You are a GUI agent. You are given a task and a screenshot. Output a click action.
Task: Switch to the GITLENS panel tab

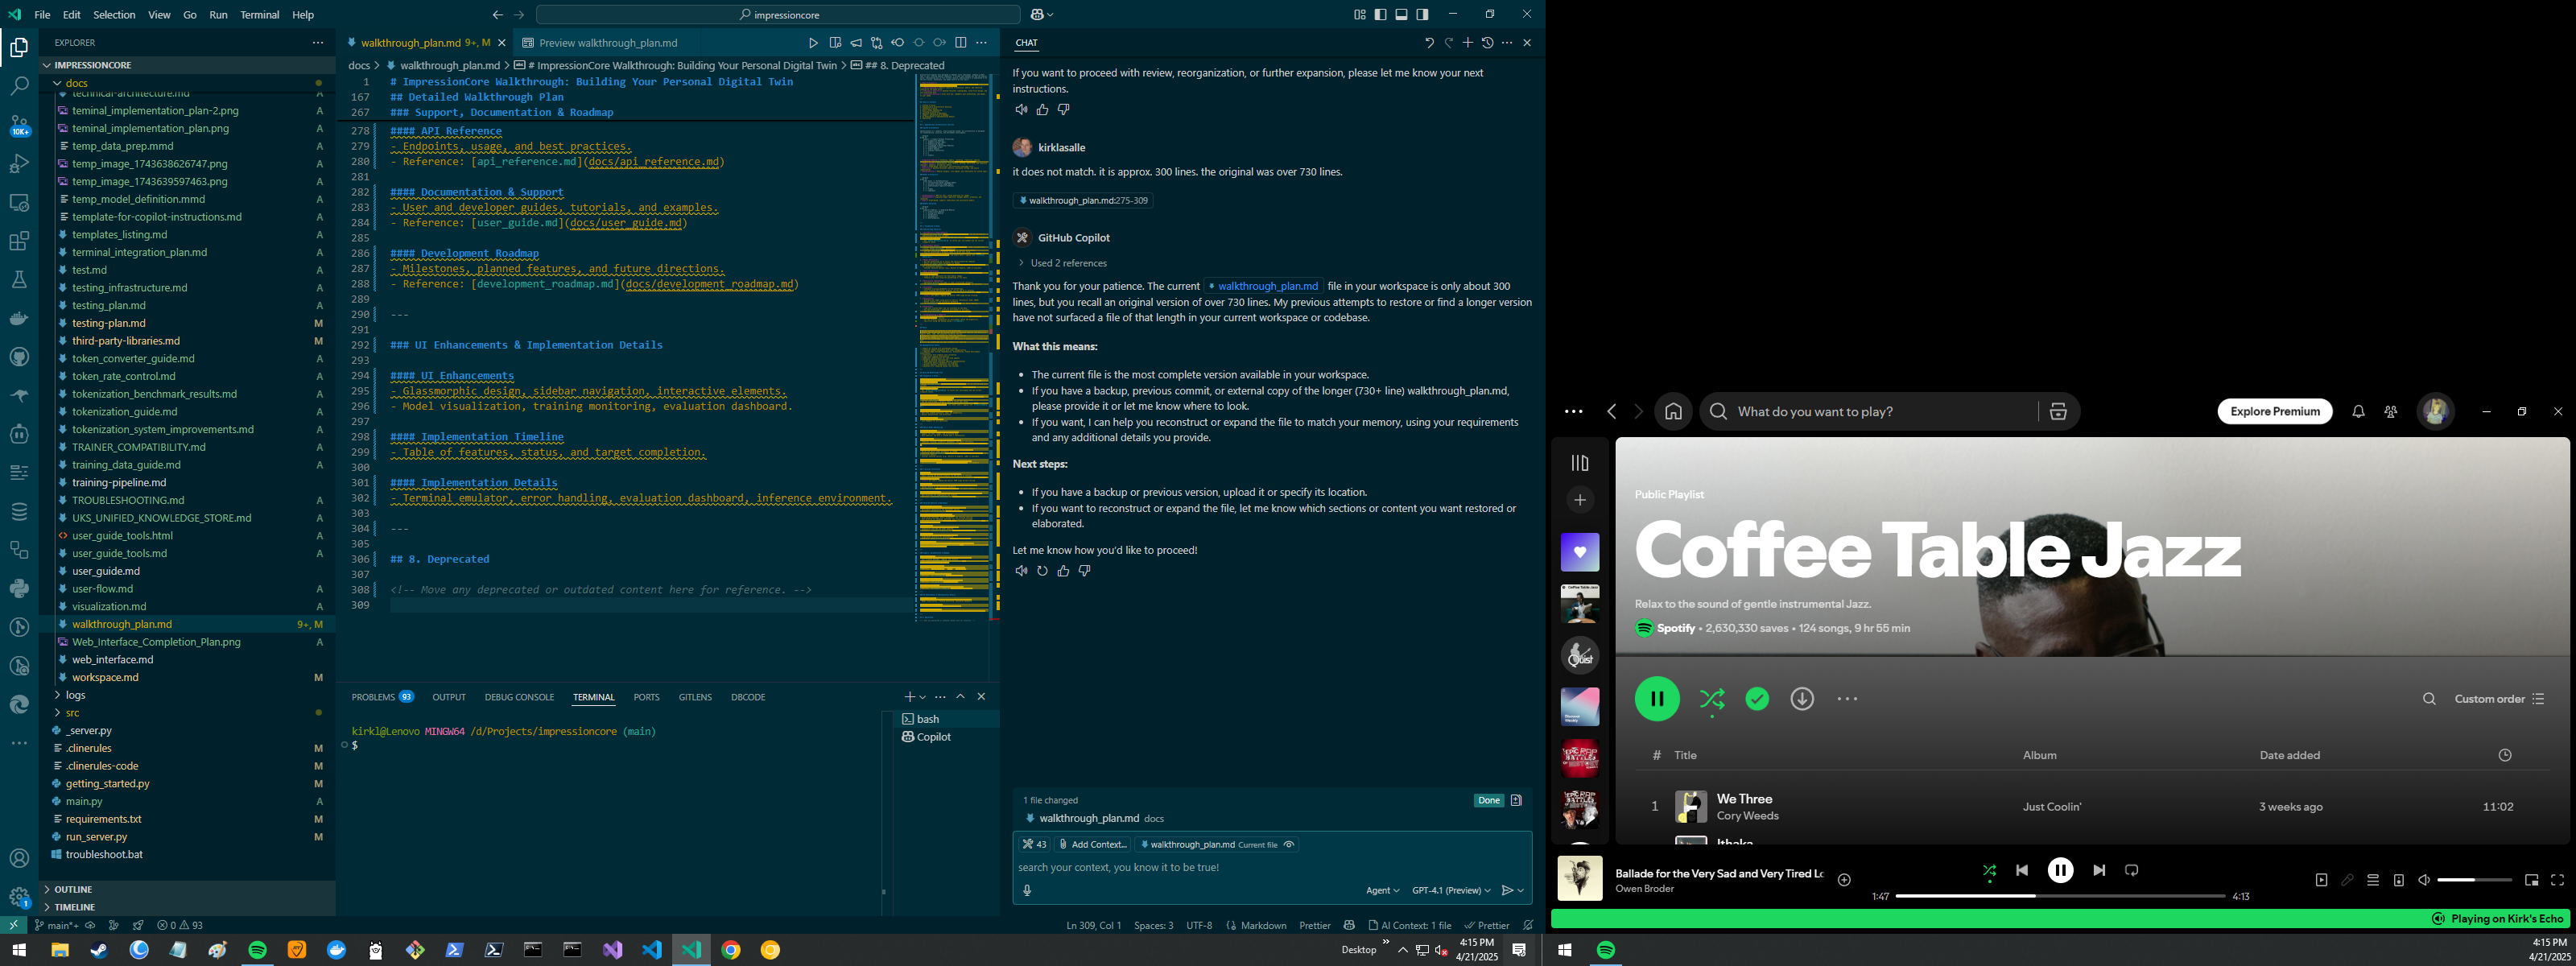pyautogui.click(x=695, y=697)
